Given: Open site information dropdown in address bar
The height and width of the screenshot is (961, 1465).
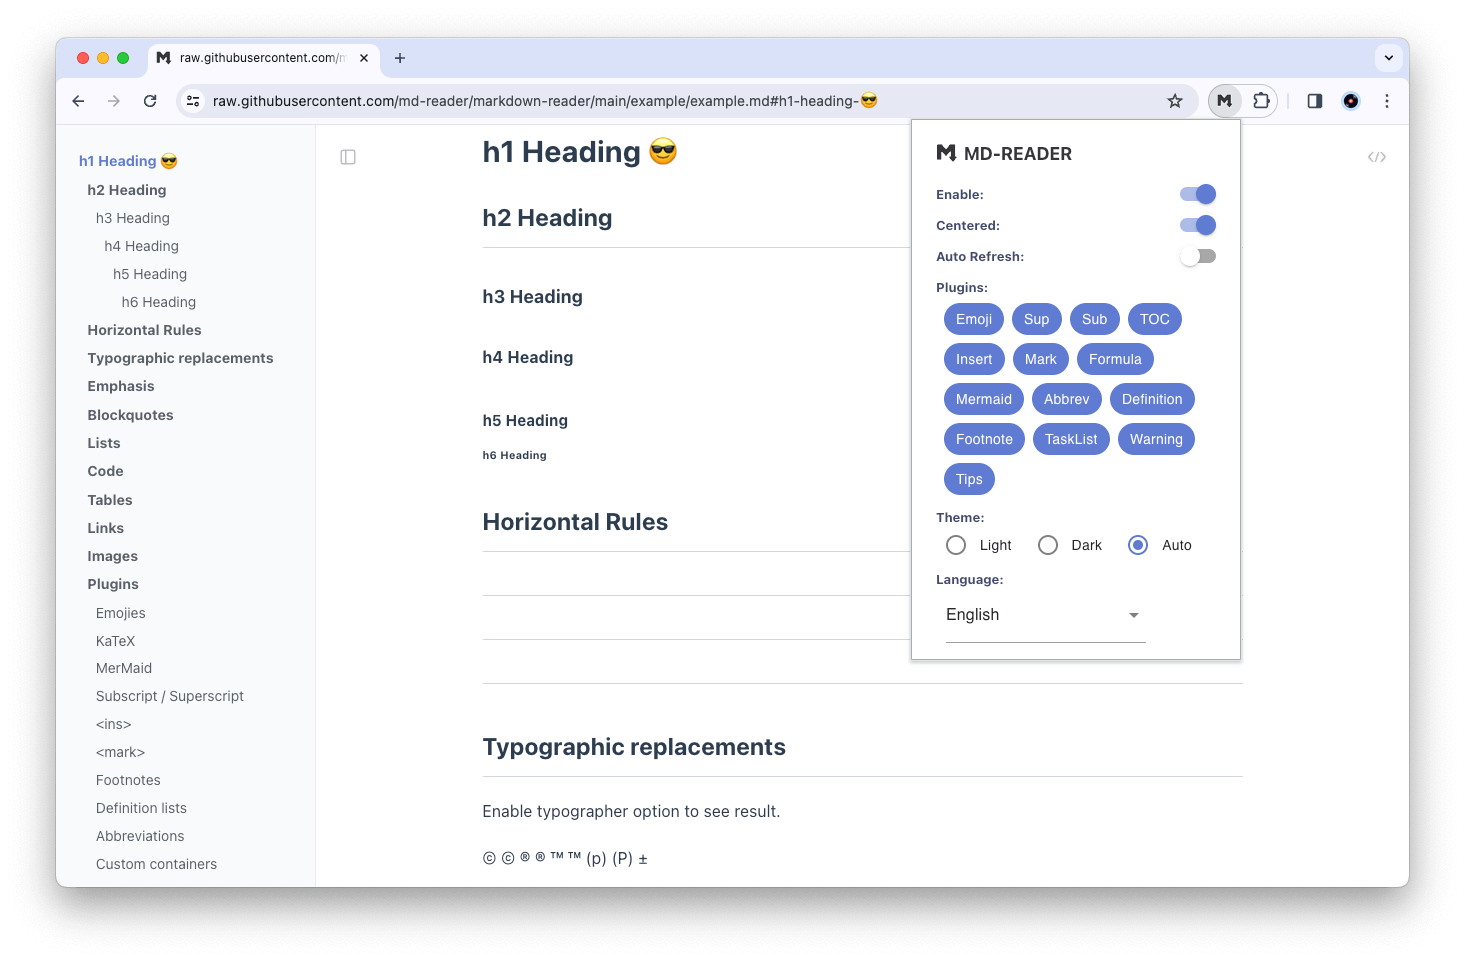Looking at the screenshot, I should click(x=194, y=101).
